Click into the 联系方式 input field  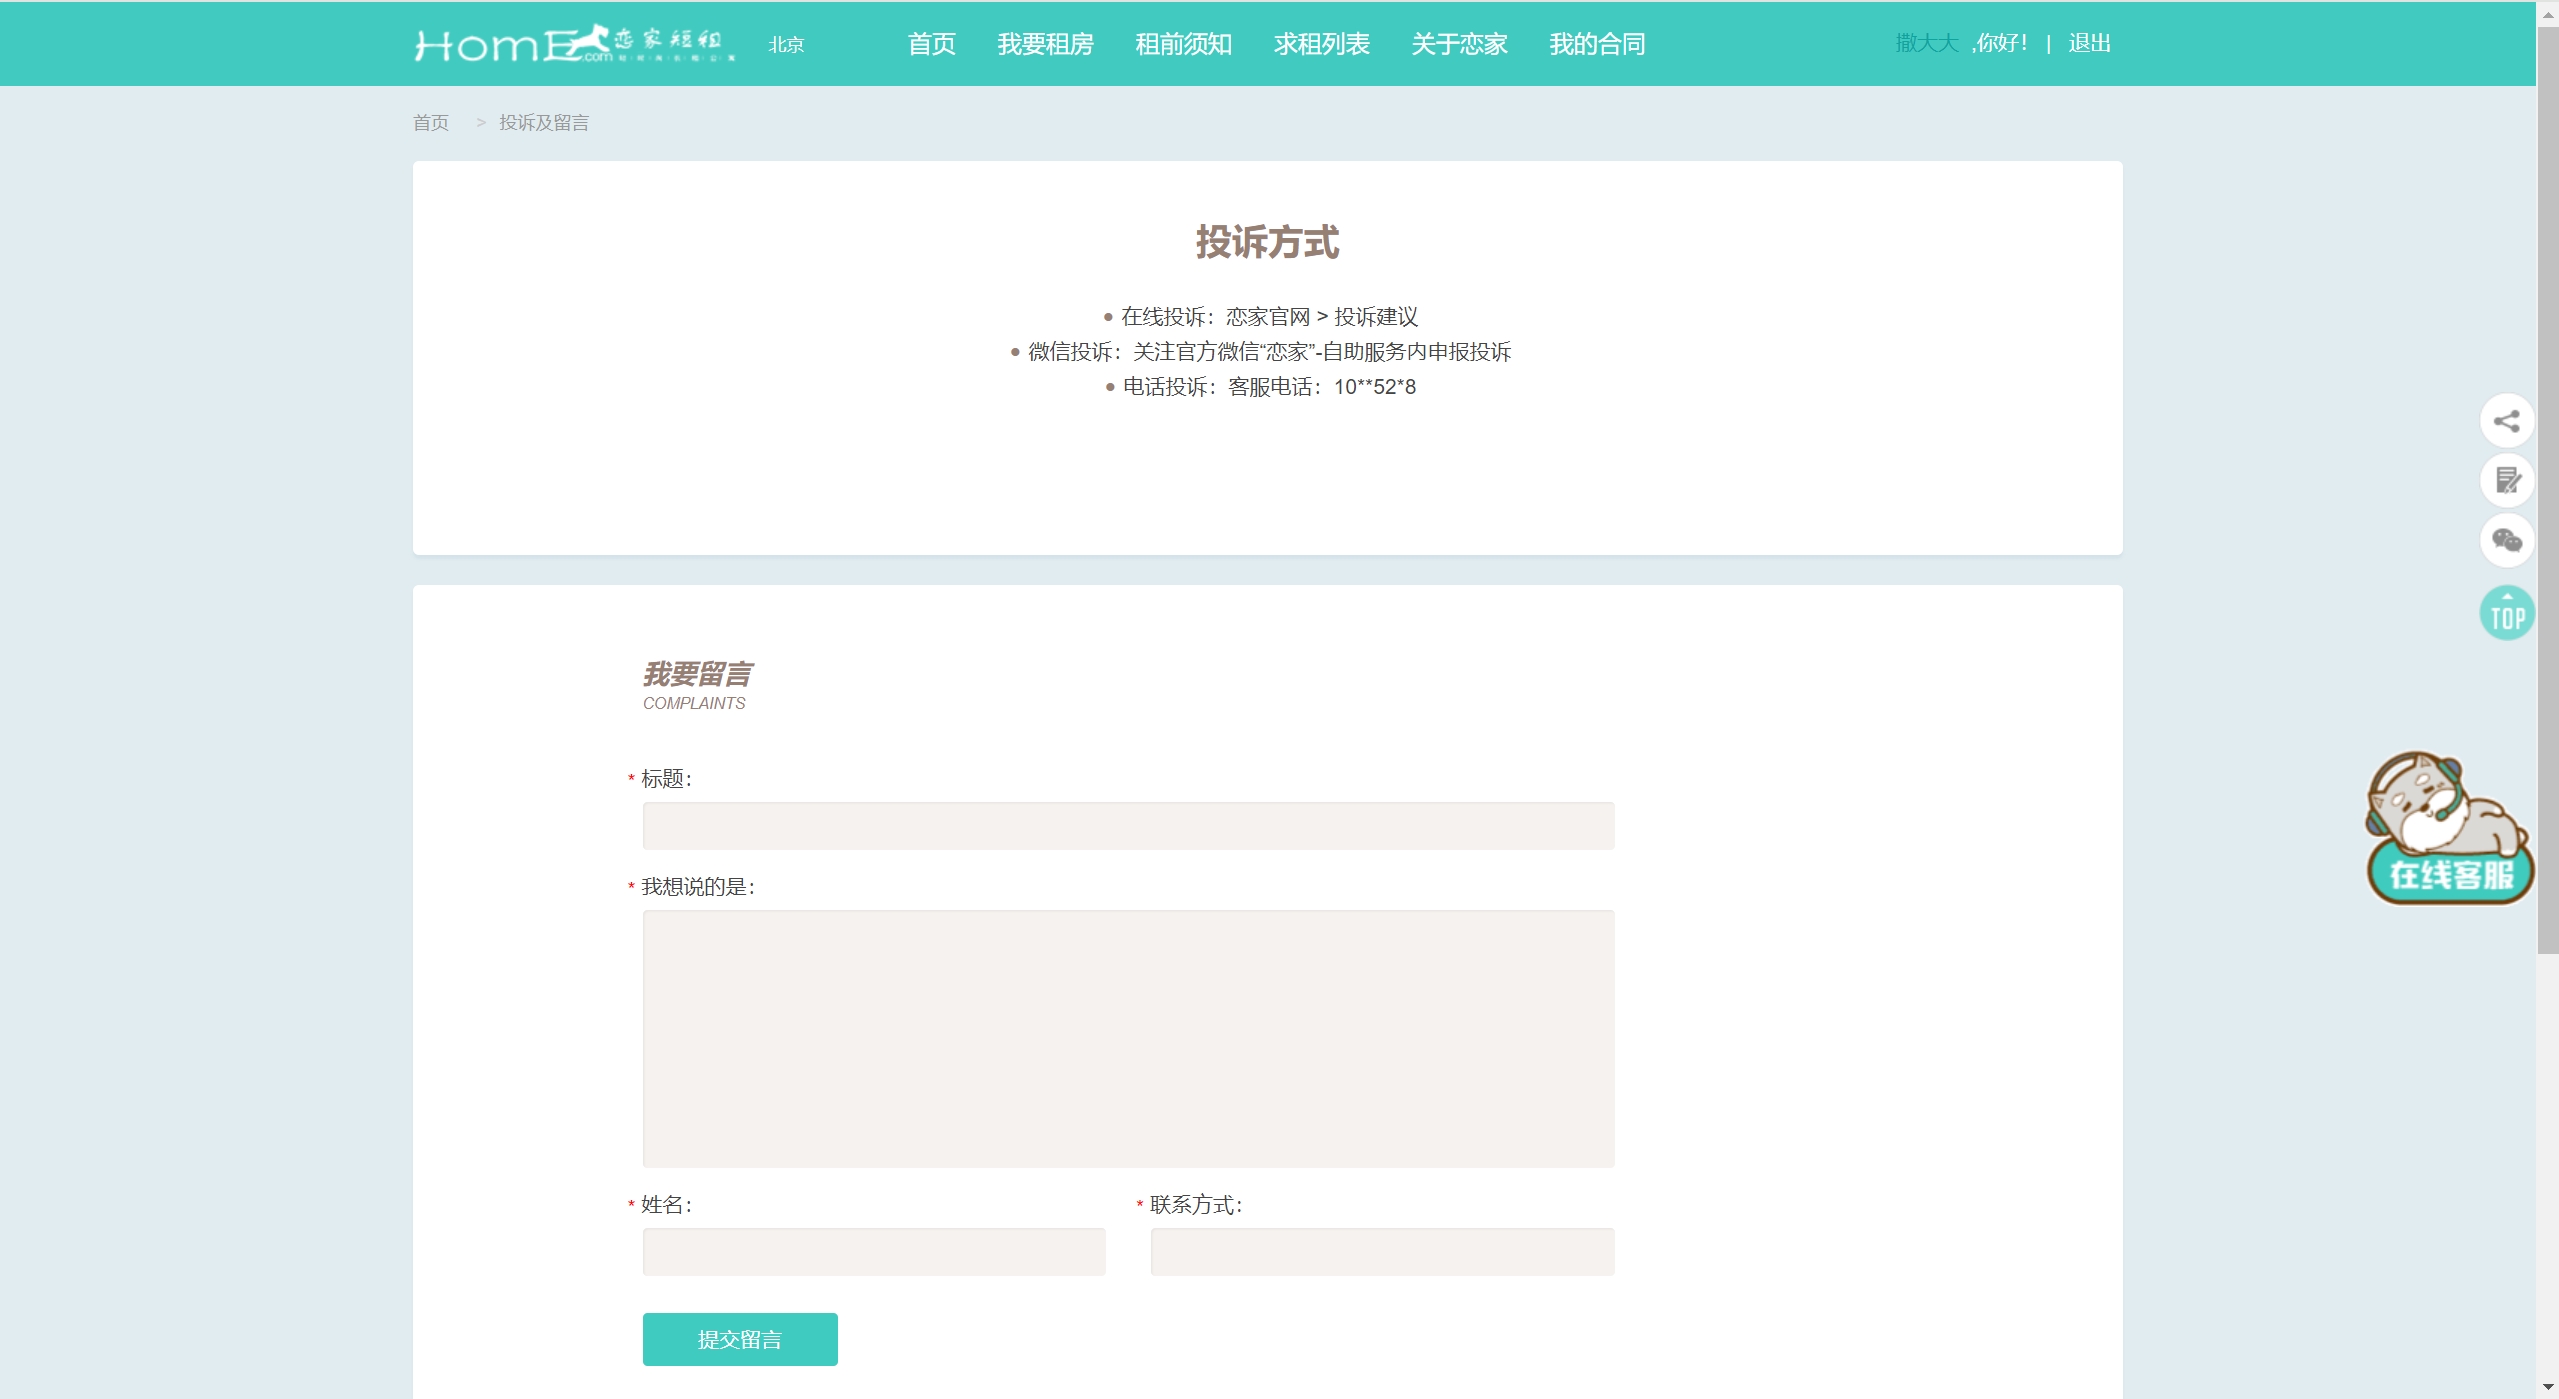coord(1382,1252)
